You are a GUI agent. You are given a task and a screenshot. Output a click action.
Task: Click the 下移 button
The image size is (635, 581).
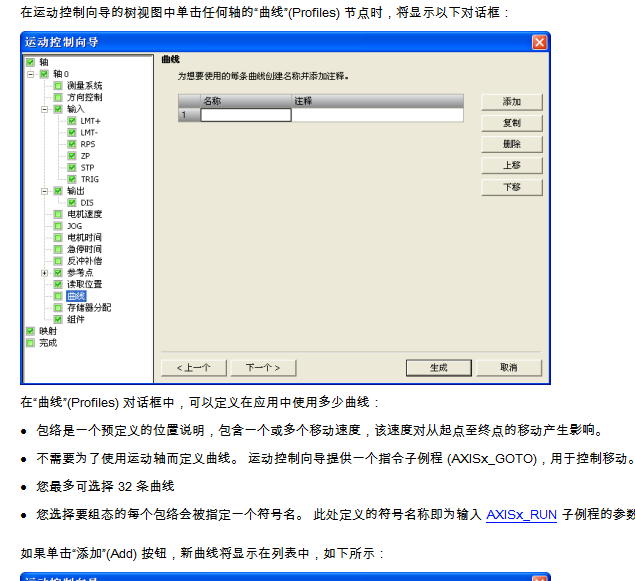click(511, 187)
